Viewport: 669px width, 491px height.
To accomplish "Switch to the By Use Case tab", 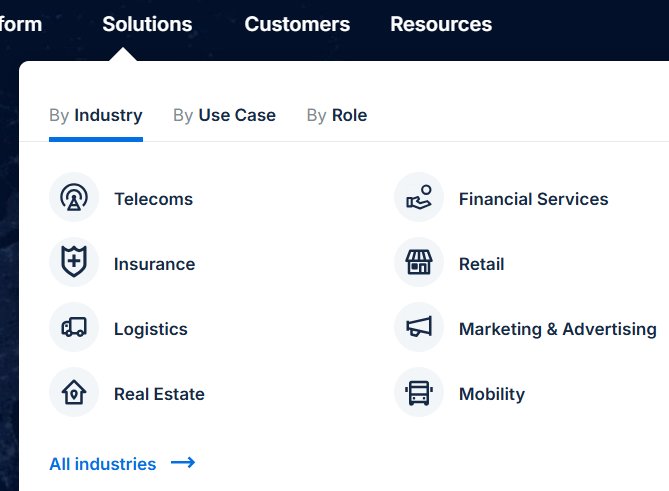I will coord(224,115).
